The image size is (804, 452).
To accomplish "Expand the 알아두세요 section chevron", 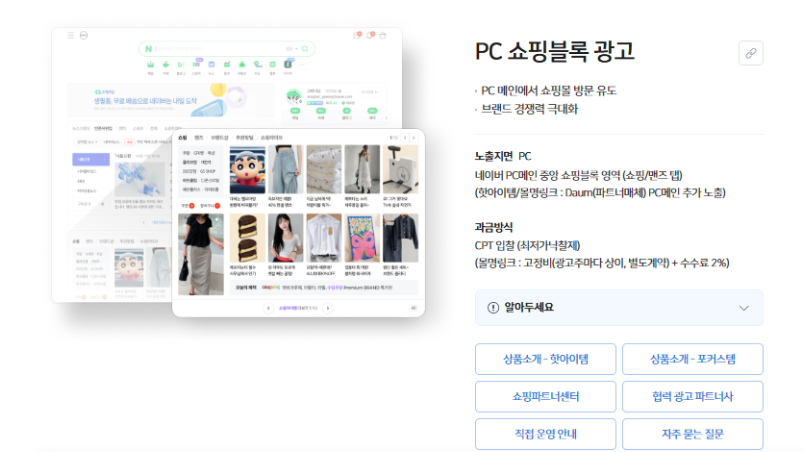I will click(743, 308).
